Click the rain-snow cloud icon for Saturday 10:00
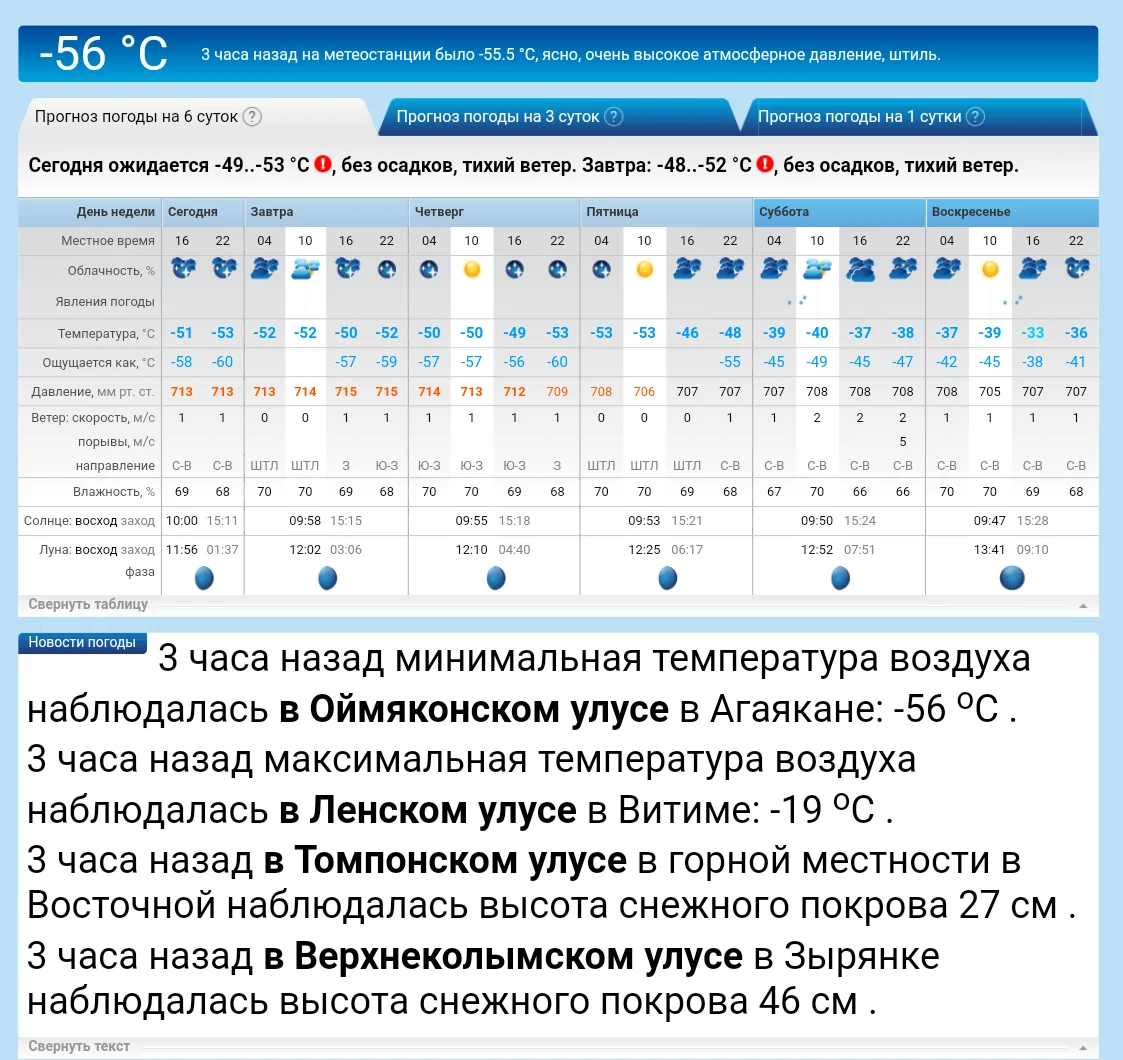 tap(817, 270)
